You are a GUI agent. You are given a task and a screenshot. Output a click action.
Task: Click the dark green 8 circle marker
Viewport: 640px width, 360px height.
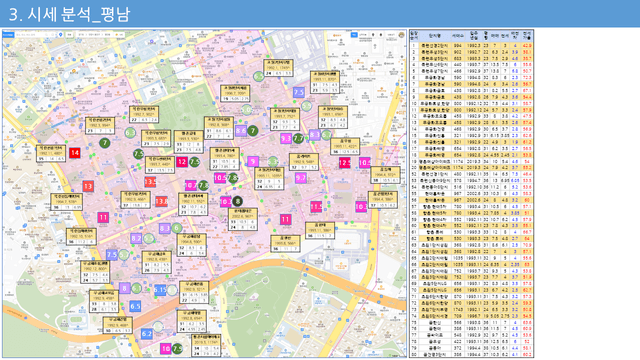(237, 201)
